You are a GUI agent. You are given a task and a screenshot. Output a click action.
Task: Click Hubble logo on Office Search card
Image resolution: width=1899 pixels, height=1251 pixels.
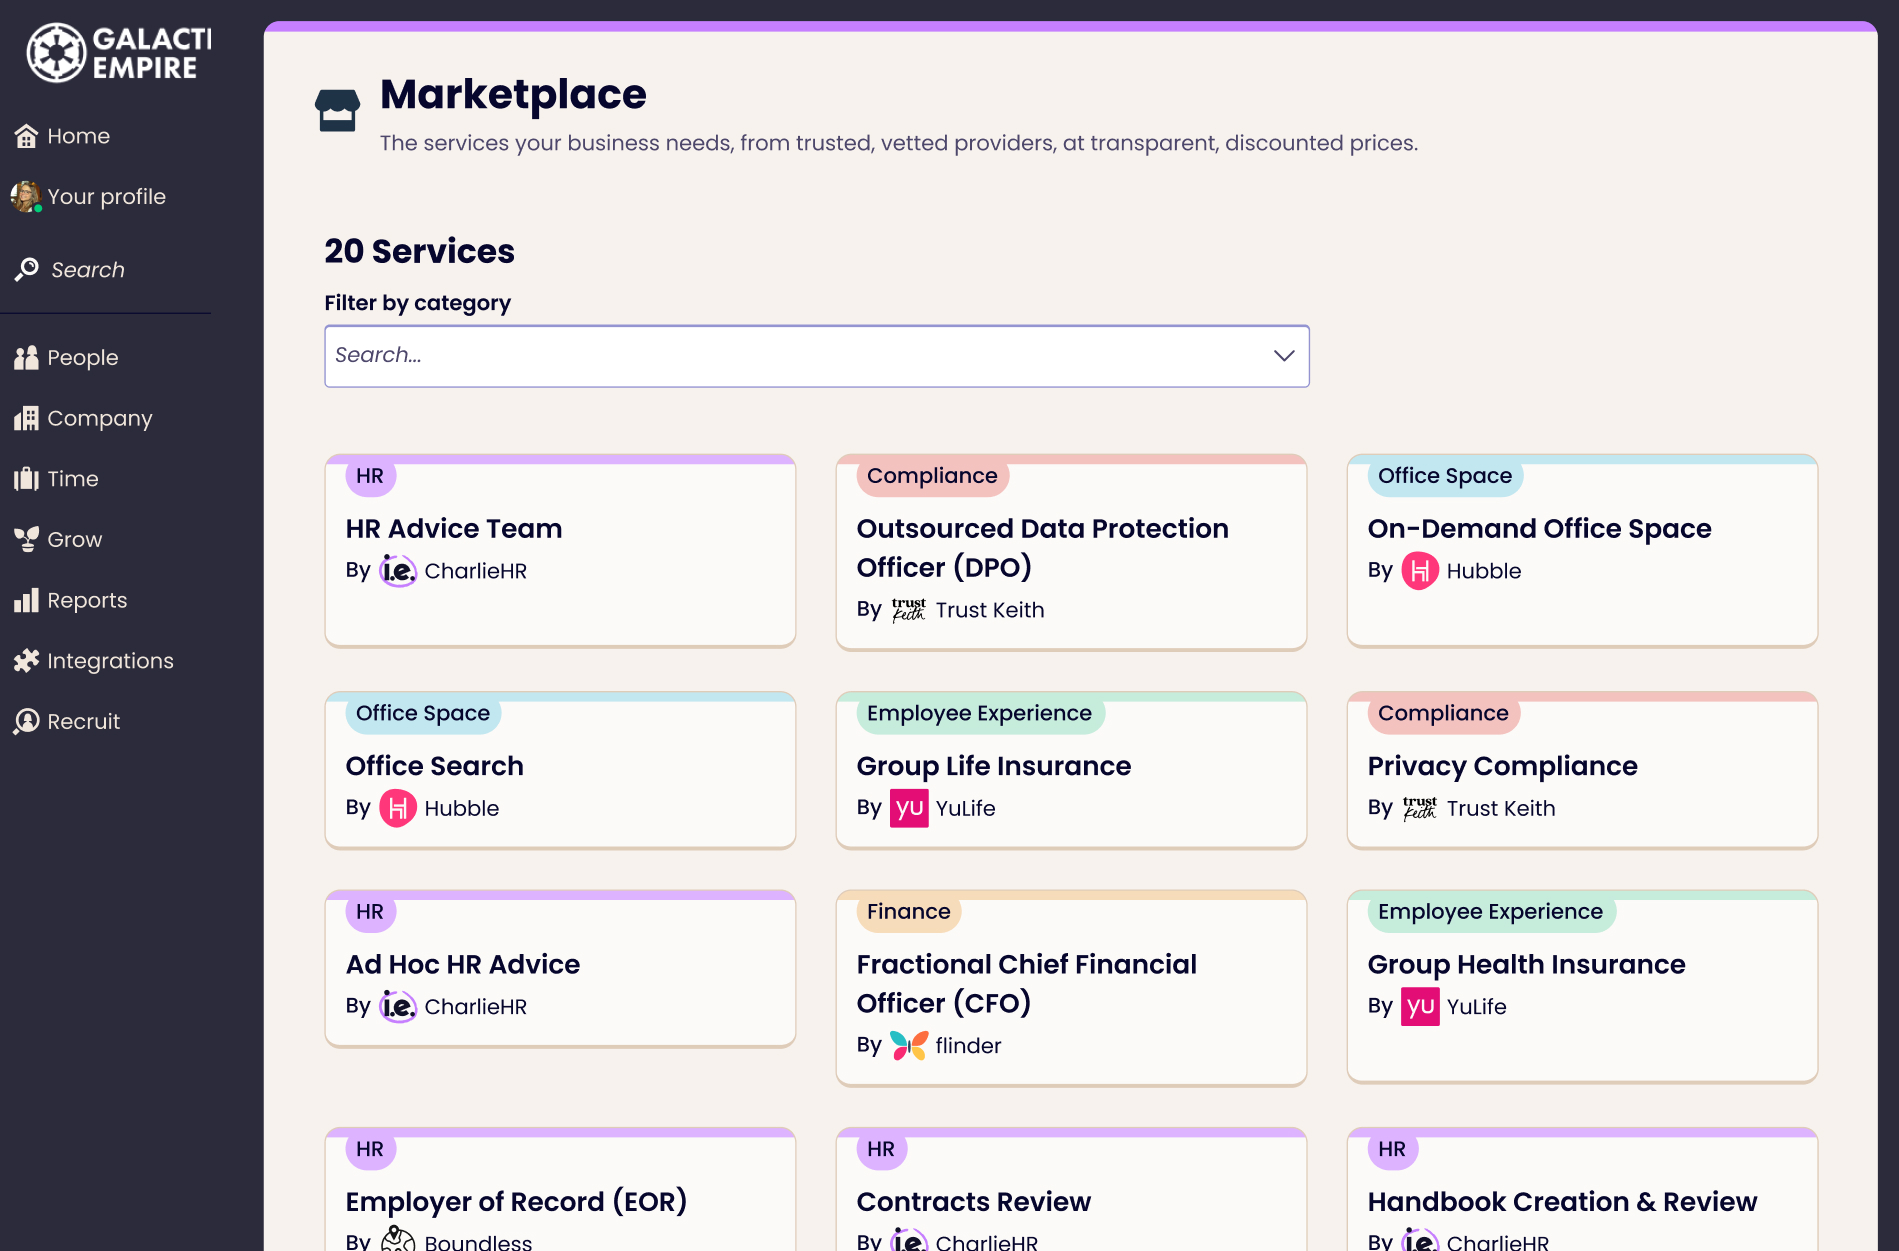click(x=398, y=808)
